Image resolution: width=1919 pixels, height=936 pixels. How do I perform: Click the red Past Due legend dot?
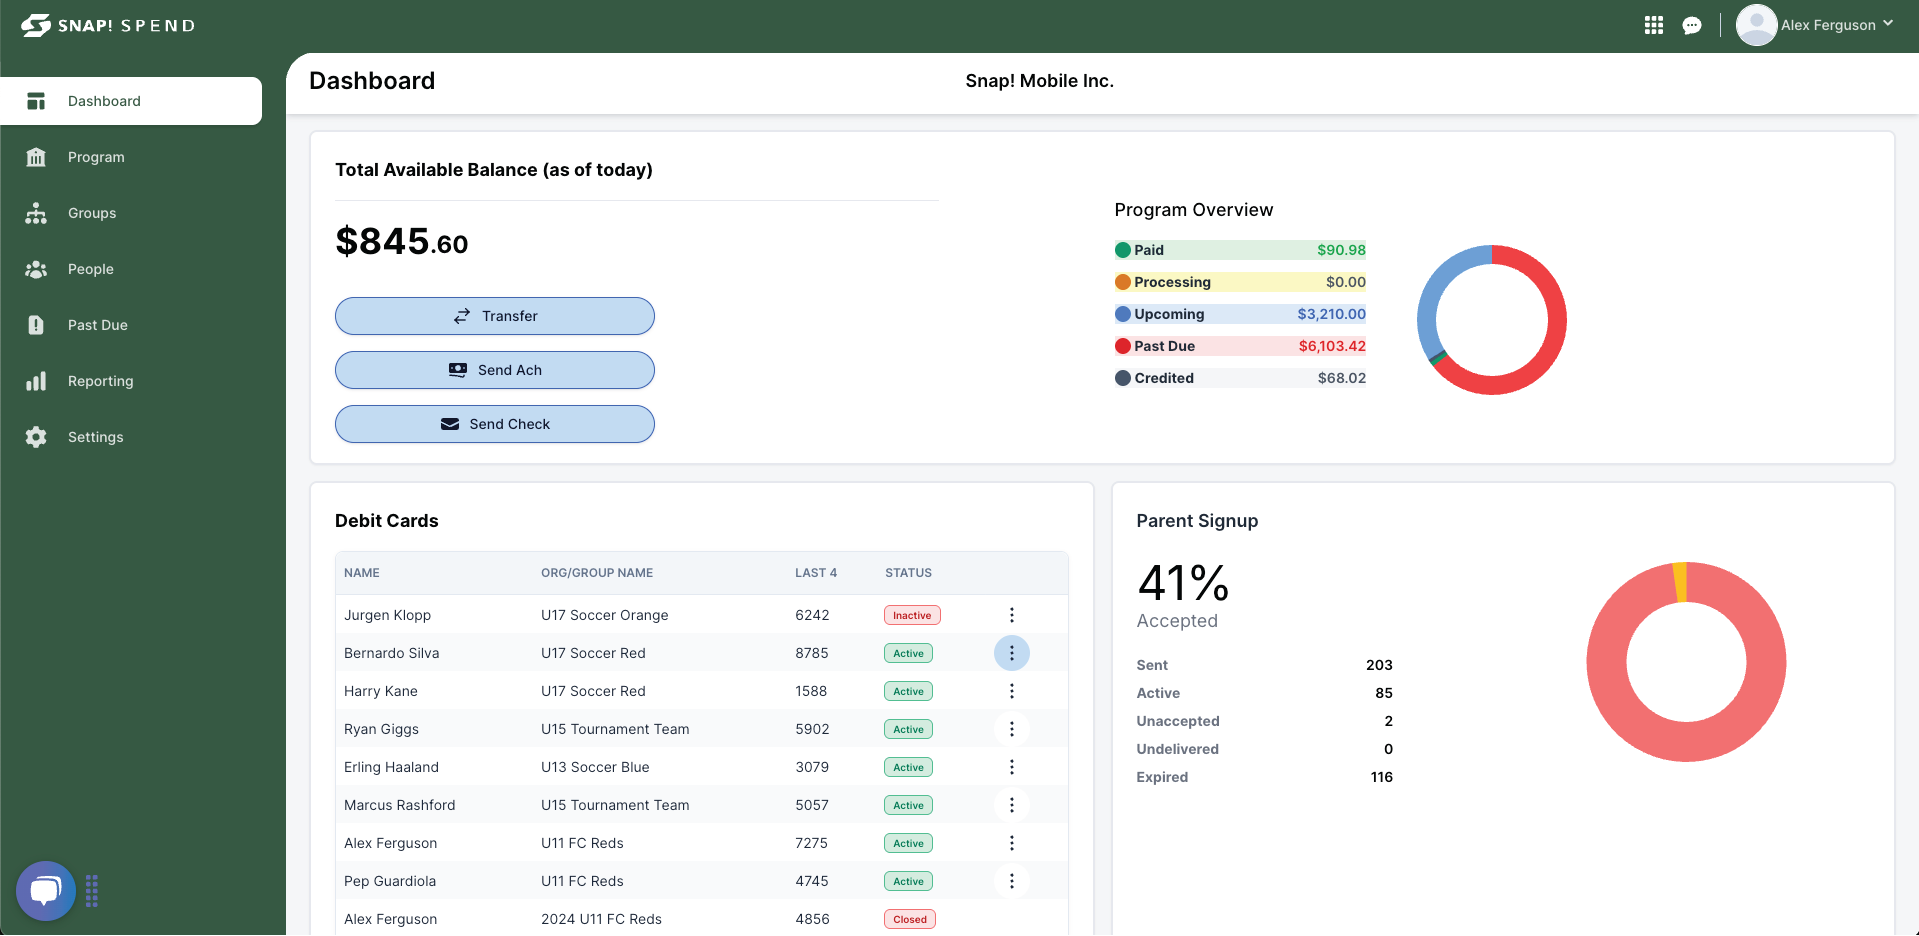(1123, 346)
